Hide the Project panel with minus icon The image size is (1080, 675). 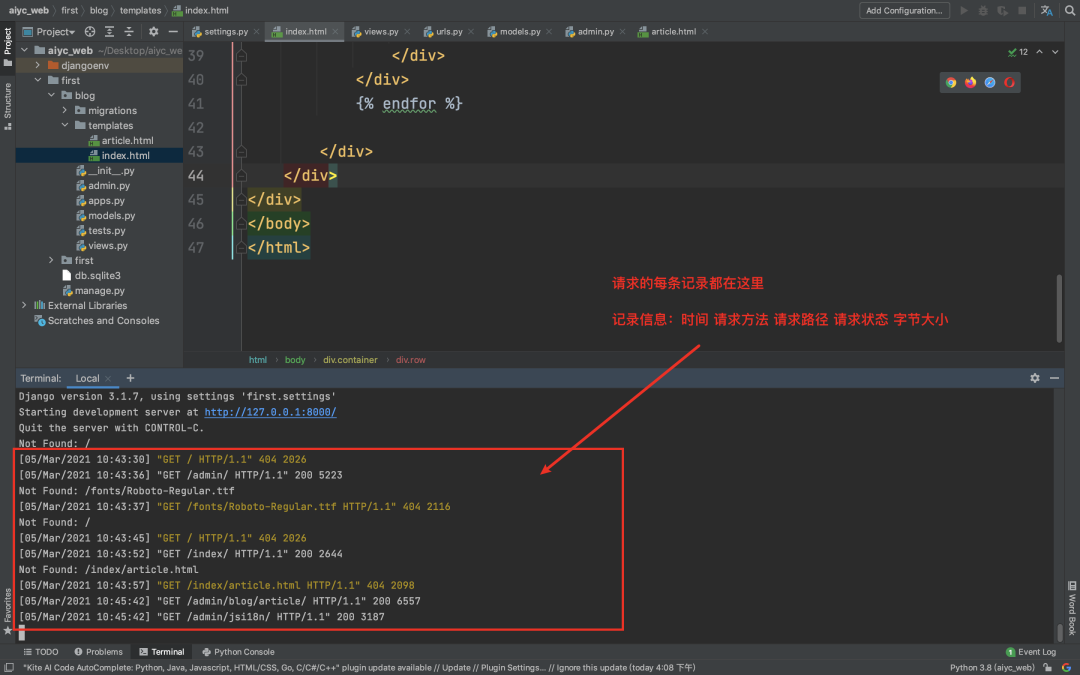173,32
